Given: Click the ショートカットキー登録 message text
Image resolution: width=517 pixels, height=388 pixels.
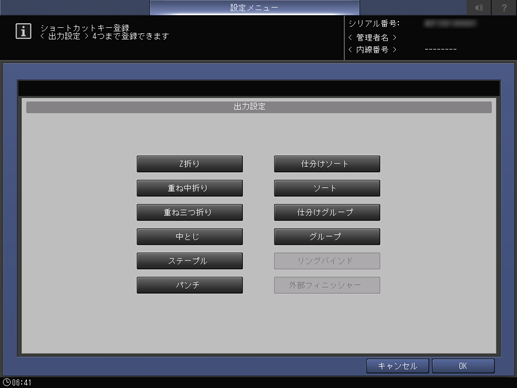Looking at the screenshot, I should [85, 28].
